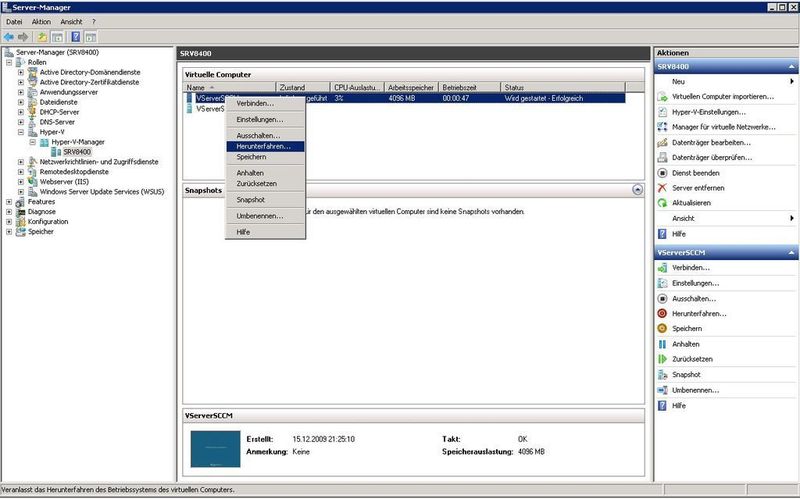This screenshot has height=499, width=800.
Task: Click the Up one level toolbar icon
Action: [42, 37]
